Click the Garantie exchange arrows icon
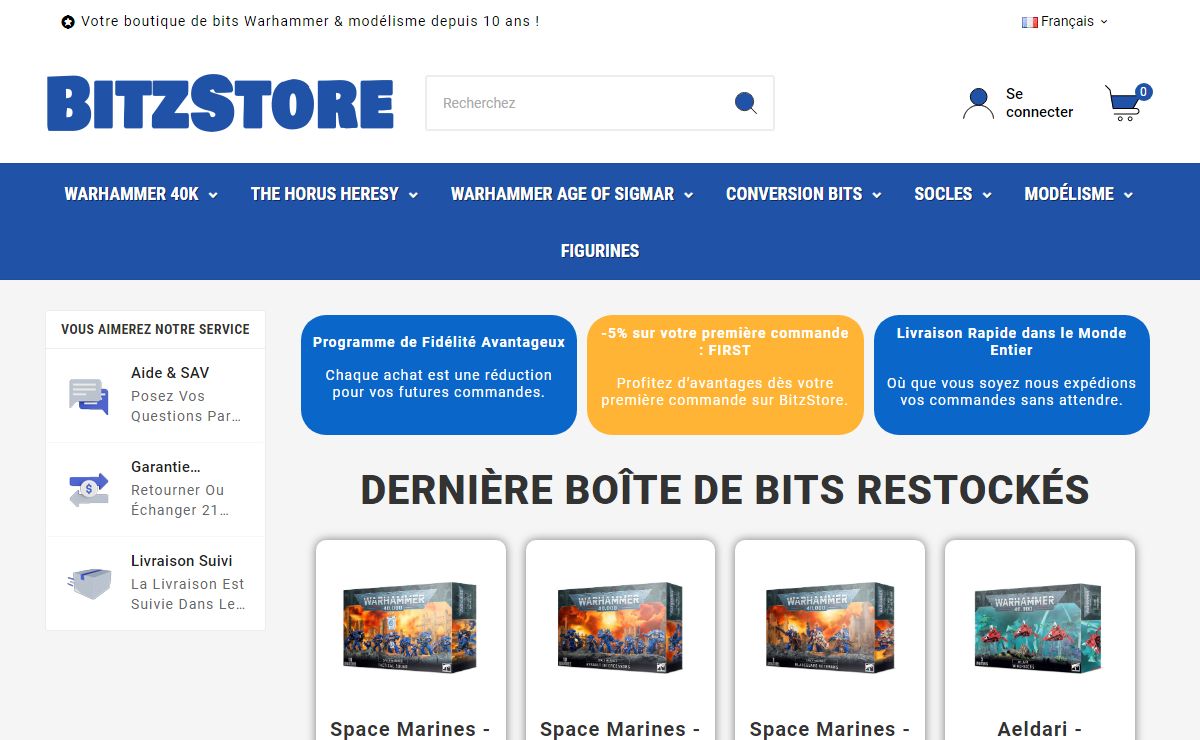 point(88,489)
